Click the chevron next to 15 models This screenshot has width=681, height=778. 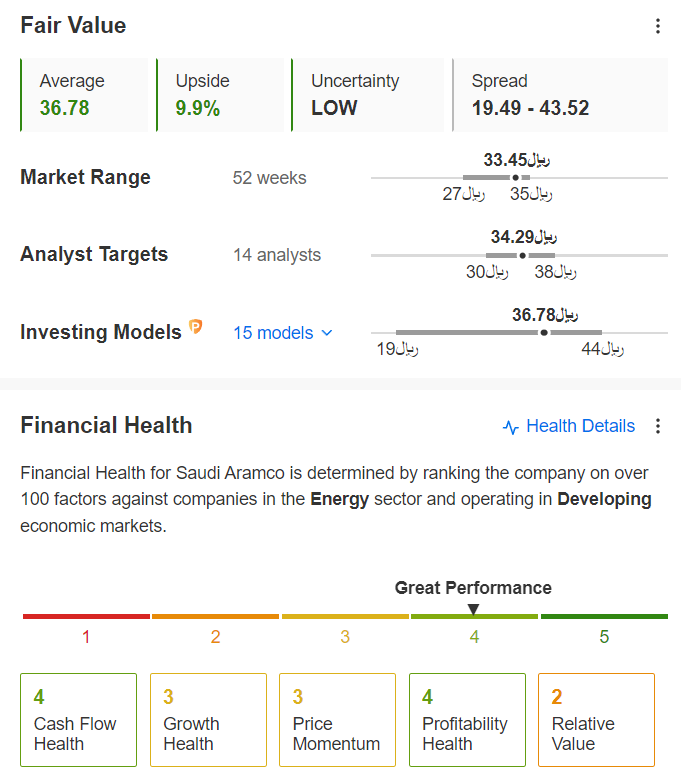pyautogui.click(x=327, y=333)
